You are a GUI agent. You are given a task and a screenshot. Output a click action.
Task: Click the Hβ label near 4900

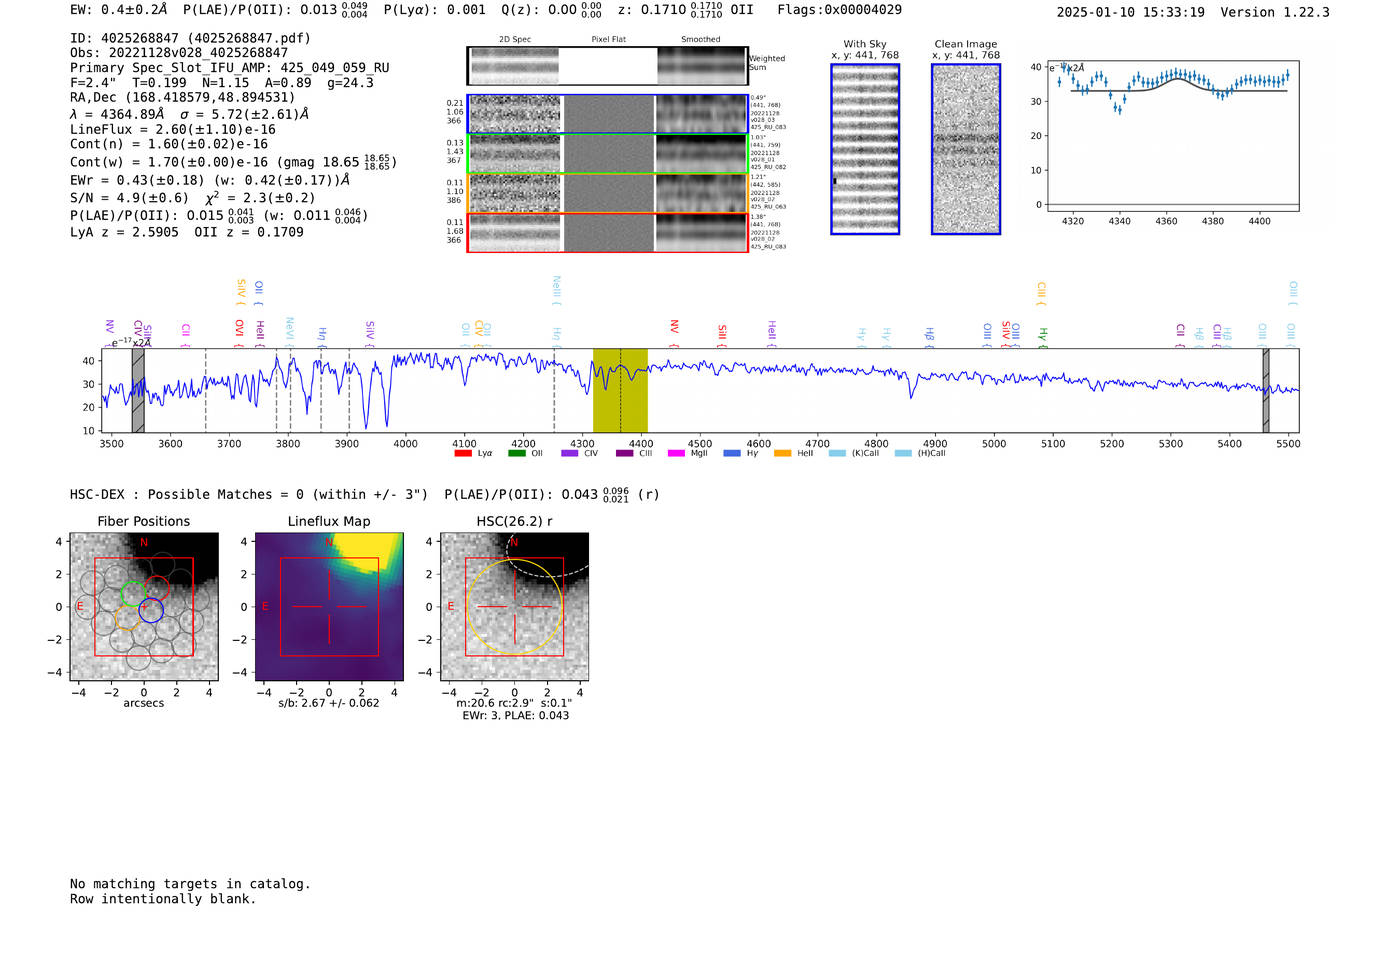(x=929, y=337)
